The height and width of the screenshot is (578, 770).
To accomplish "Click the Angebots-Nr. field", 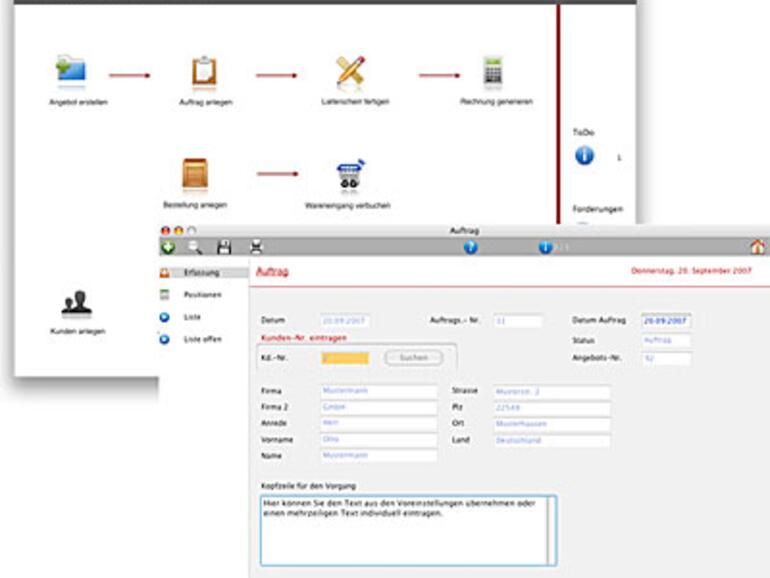I will 666,358.
